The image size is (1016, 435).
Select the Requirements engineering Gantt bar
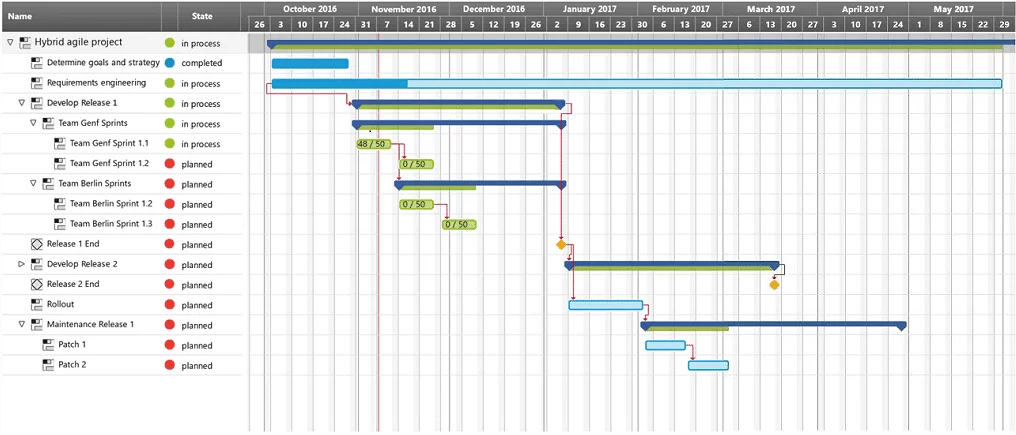(636, 84)
